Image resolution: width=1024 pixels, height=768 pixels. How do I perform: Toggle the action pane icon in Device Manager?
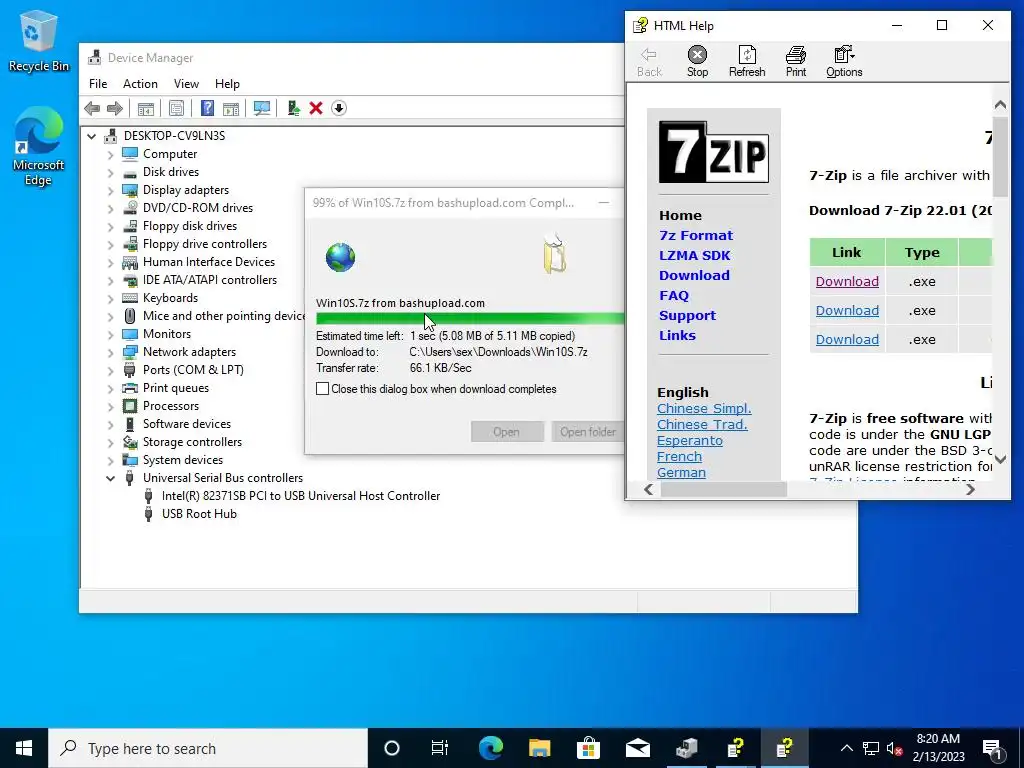click(231, 108)
